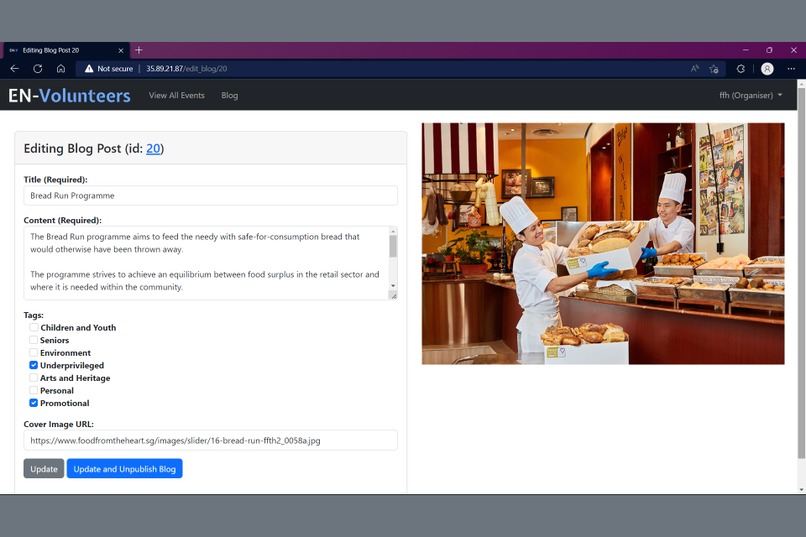The width and height of the screenshot is (806, 537).
Task: Check the Personal tag
Action: point(33,391)
